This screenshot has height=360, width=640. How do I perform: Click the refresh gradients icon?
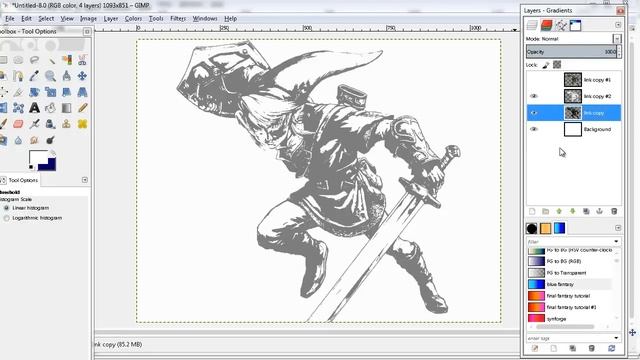tap(611, 349)
